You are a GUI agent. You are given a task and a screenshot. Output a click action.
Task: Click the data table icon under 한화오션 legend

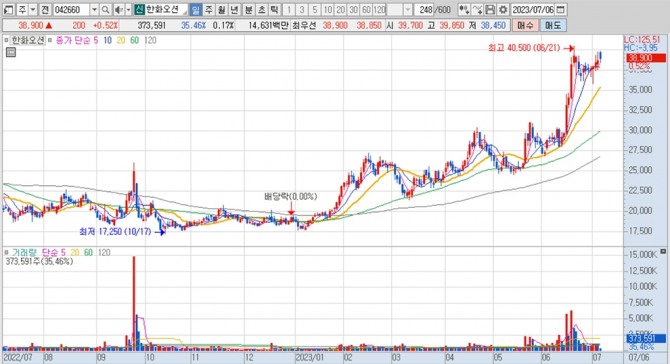[x=11, y=53]
